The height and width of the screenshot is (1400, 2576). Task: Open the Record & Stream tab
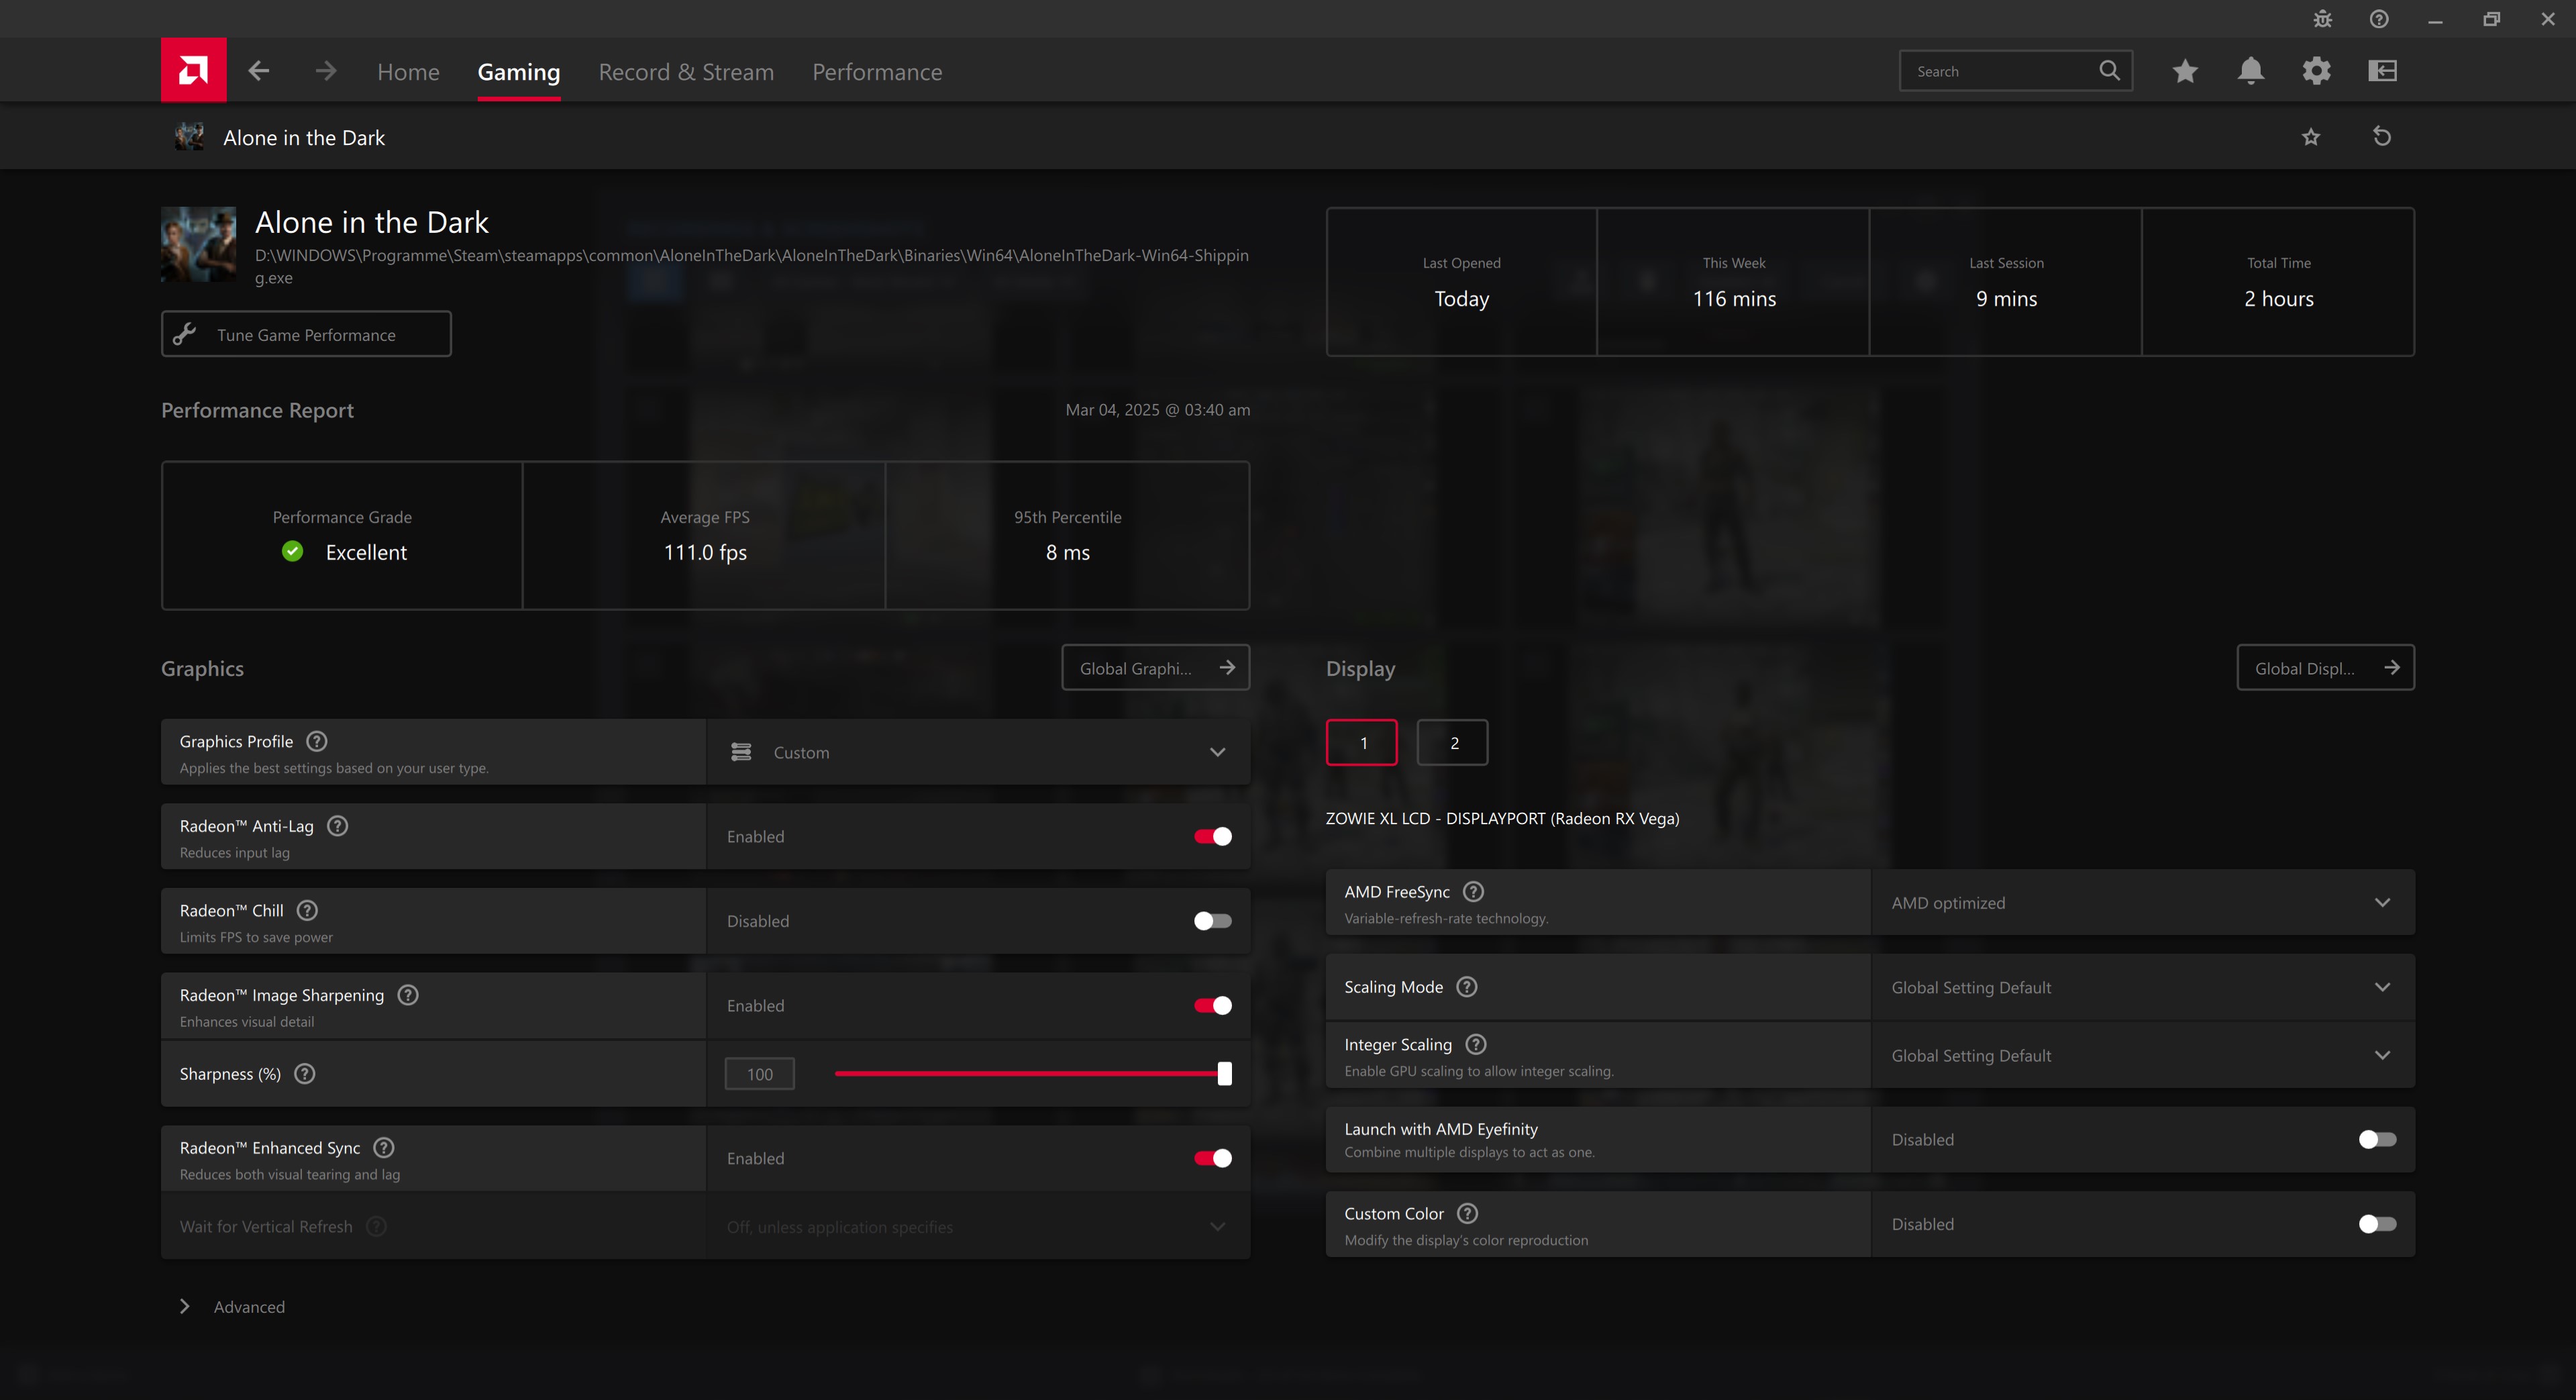click(686, 72)
